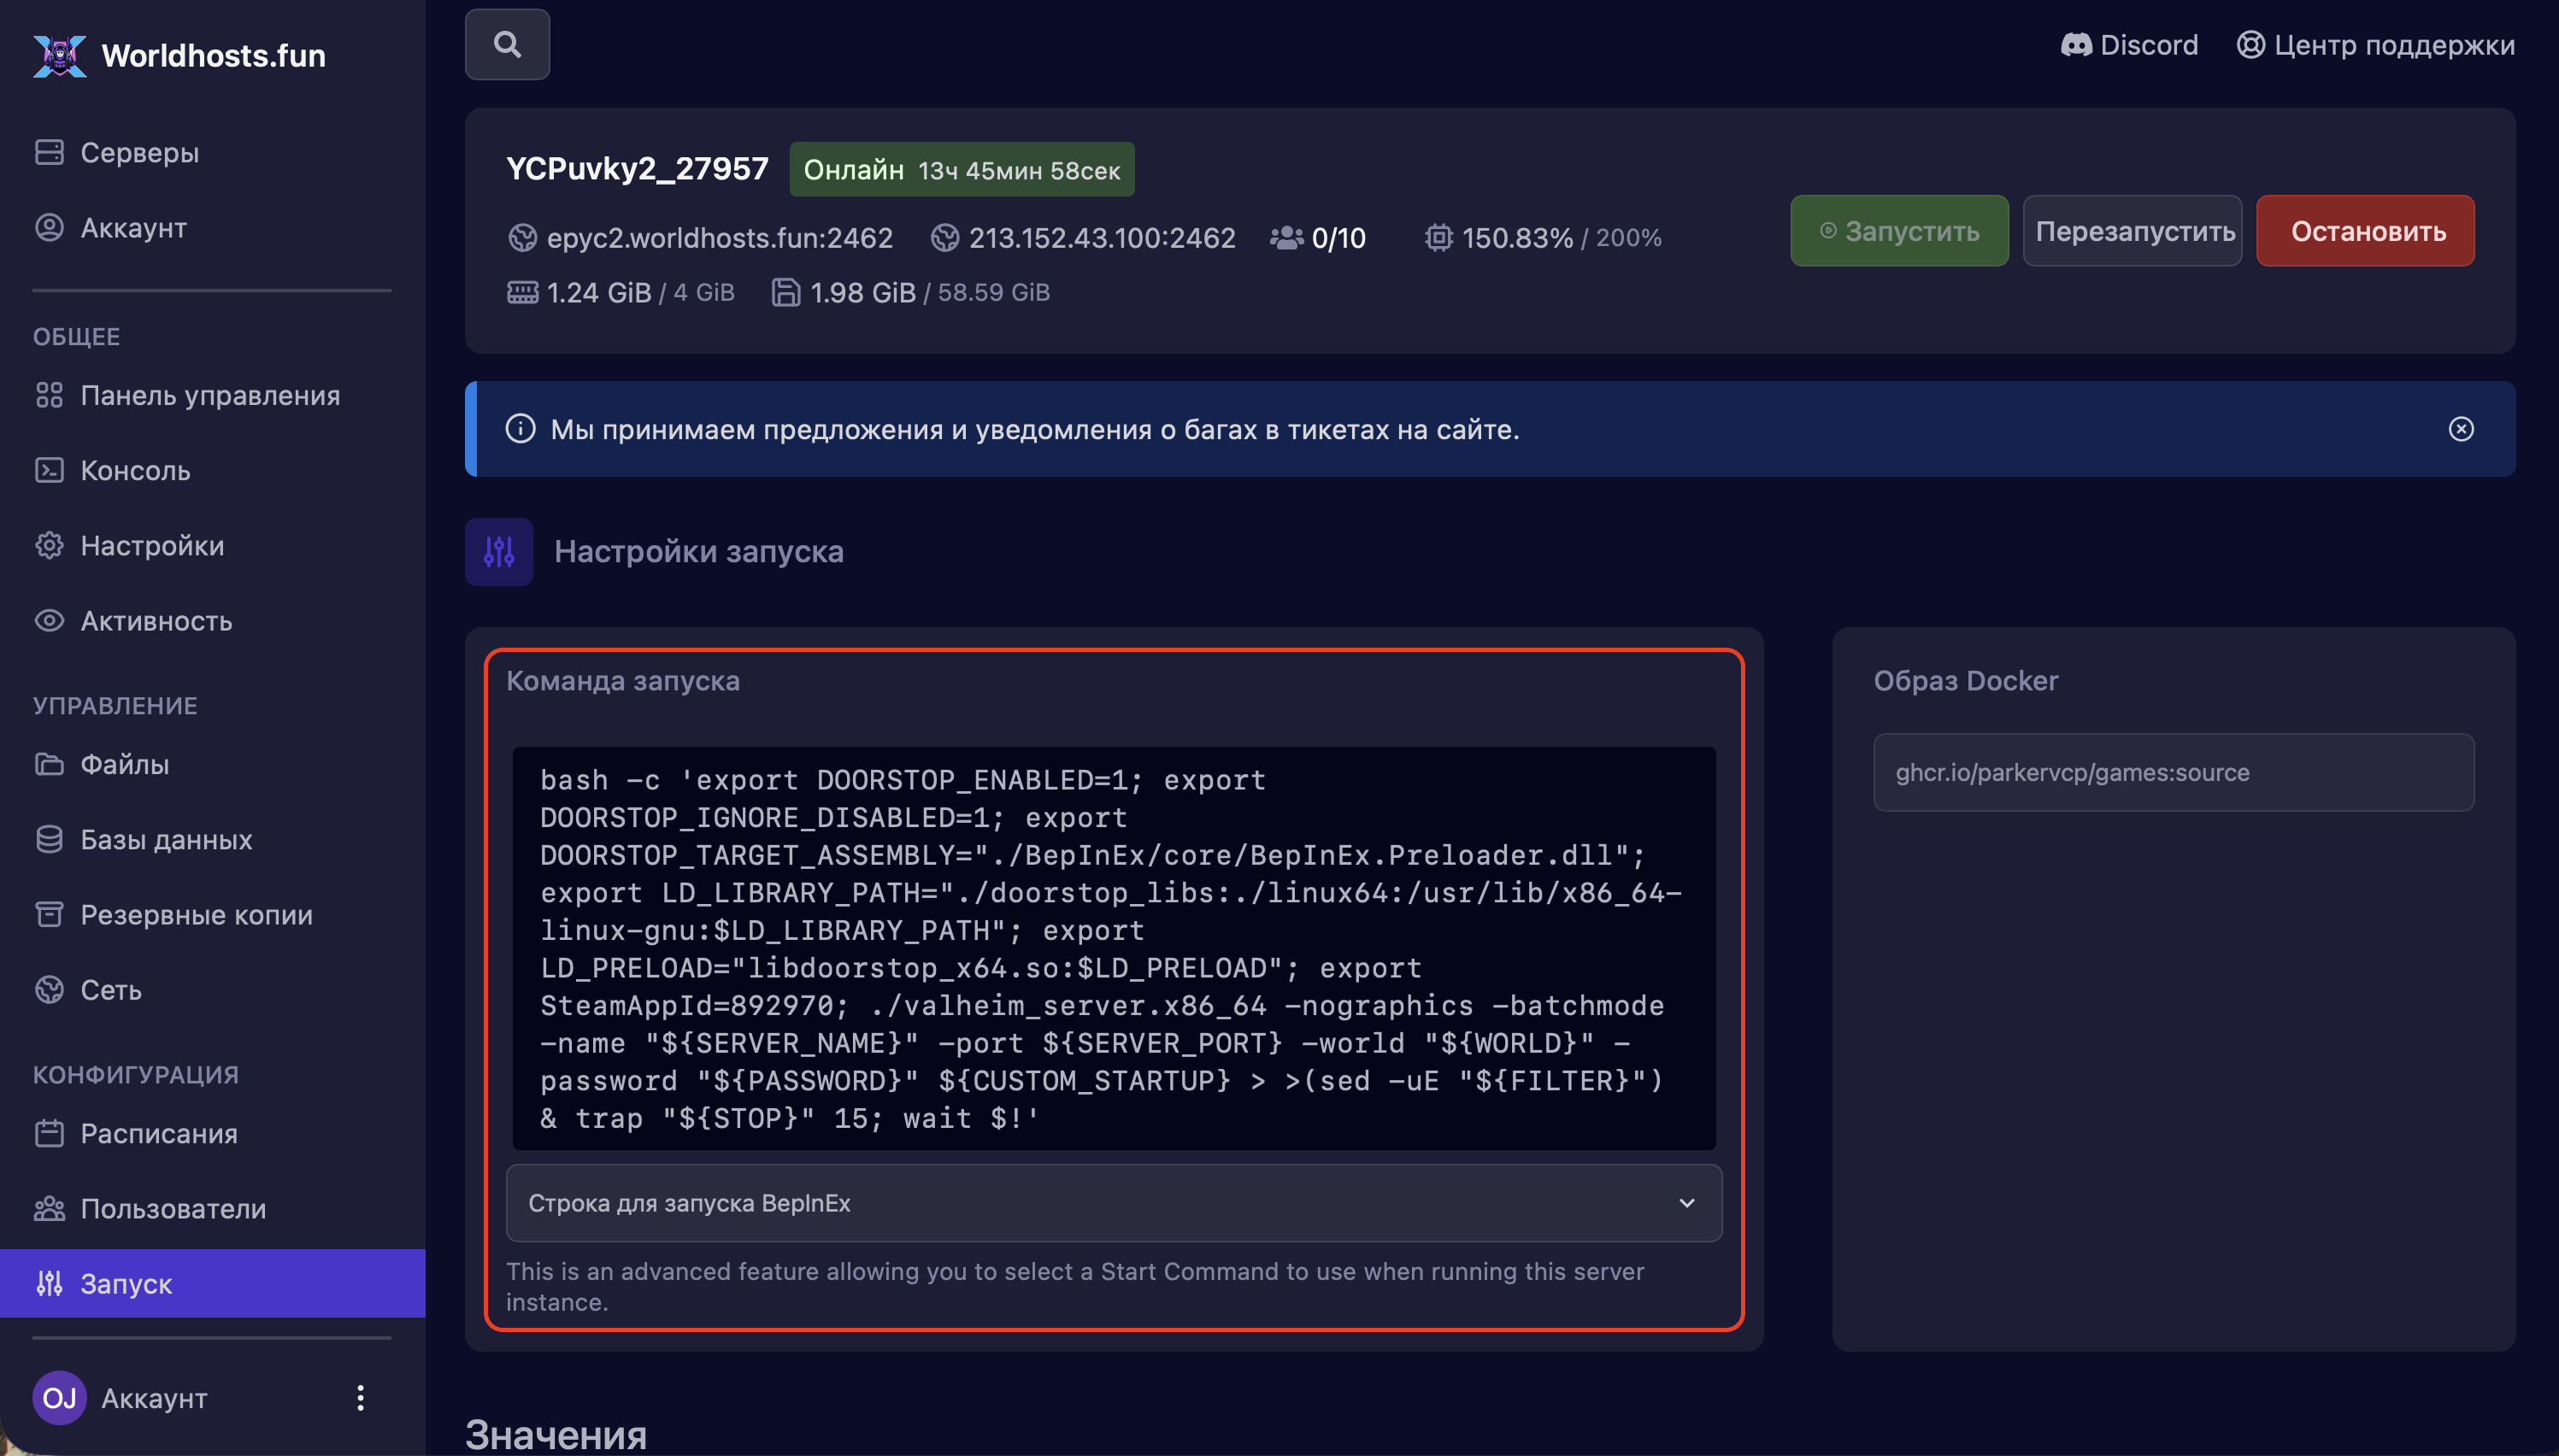Screen dimensions: 2559x1456
Task: Go to Файлы in the sidebar
Action: (x=124, y=764)
